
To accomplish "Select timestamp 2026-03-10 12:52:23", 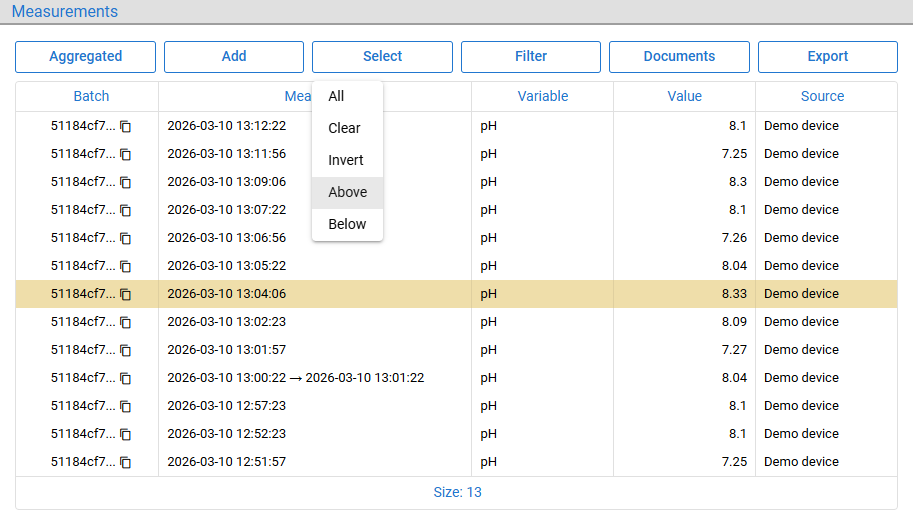I will (227, 434).
